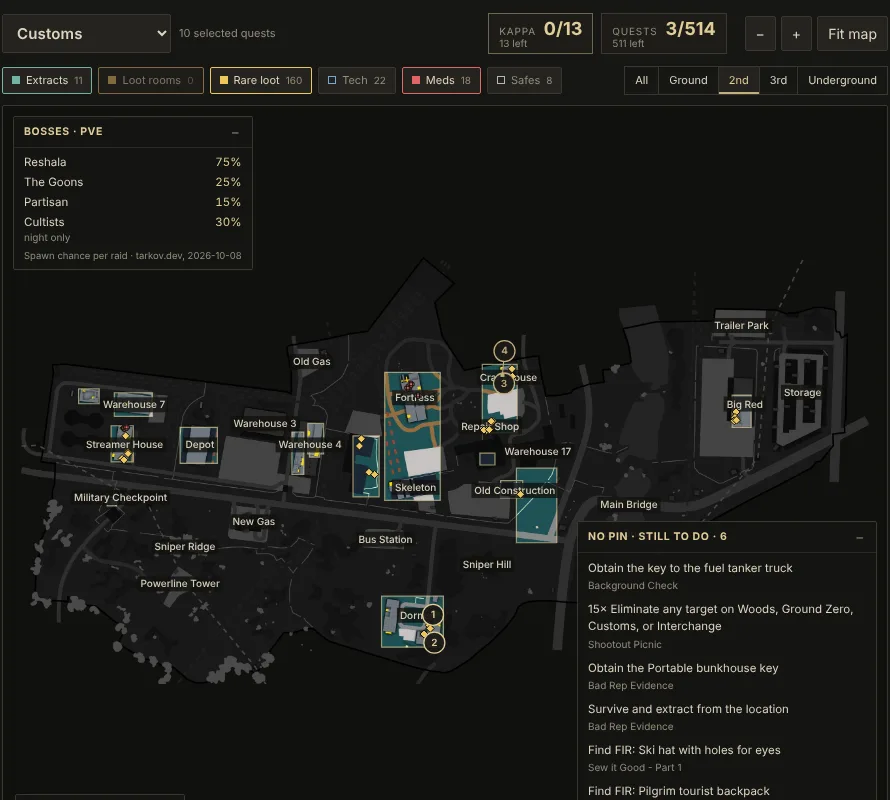Click the Warehouse 3 map label

(265, 424)
